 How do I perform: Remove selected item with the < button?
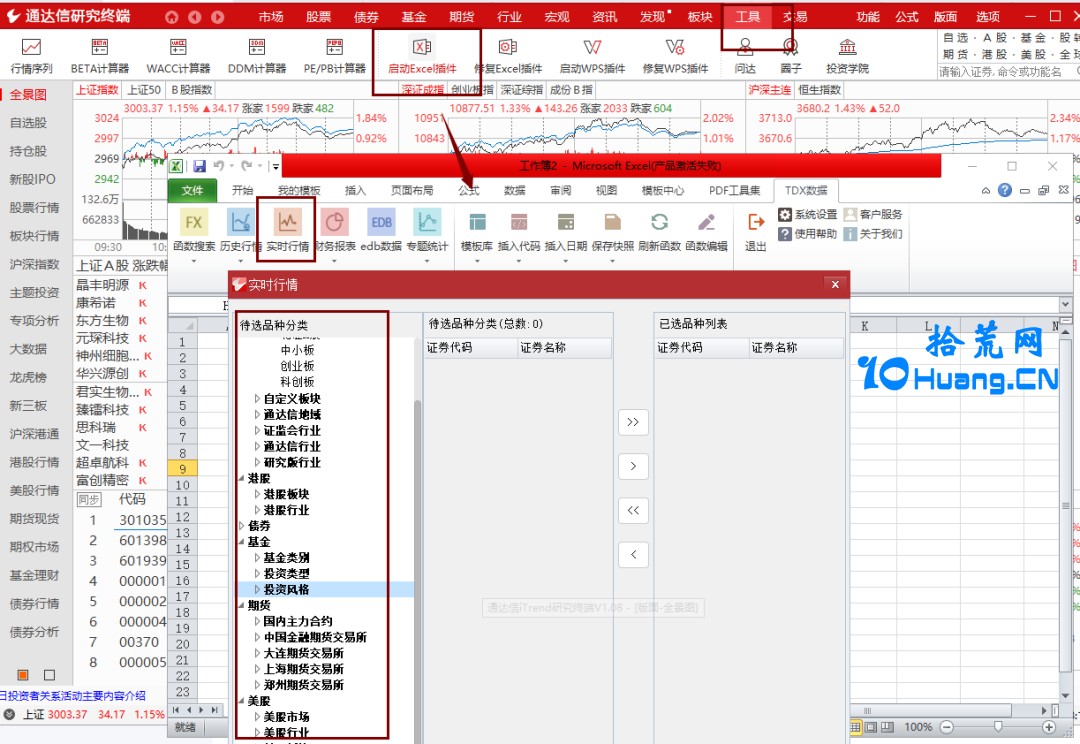point(633,554)
